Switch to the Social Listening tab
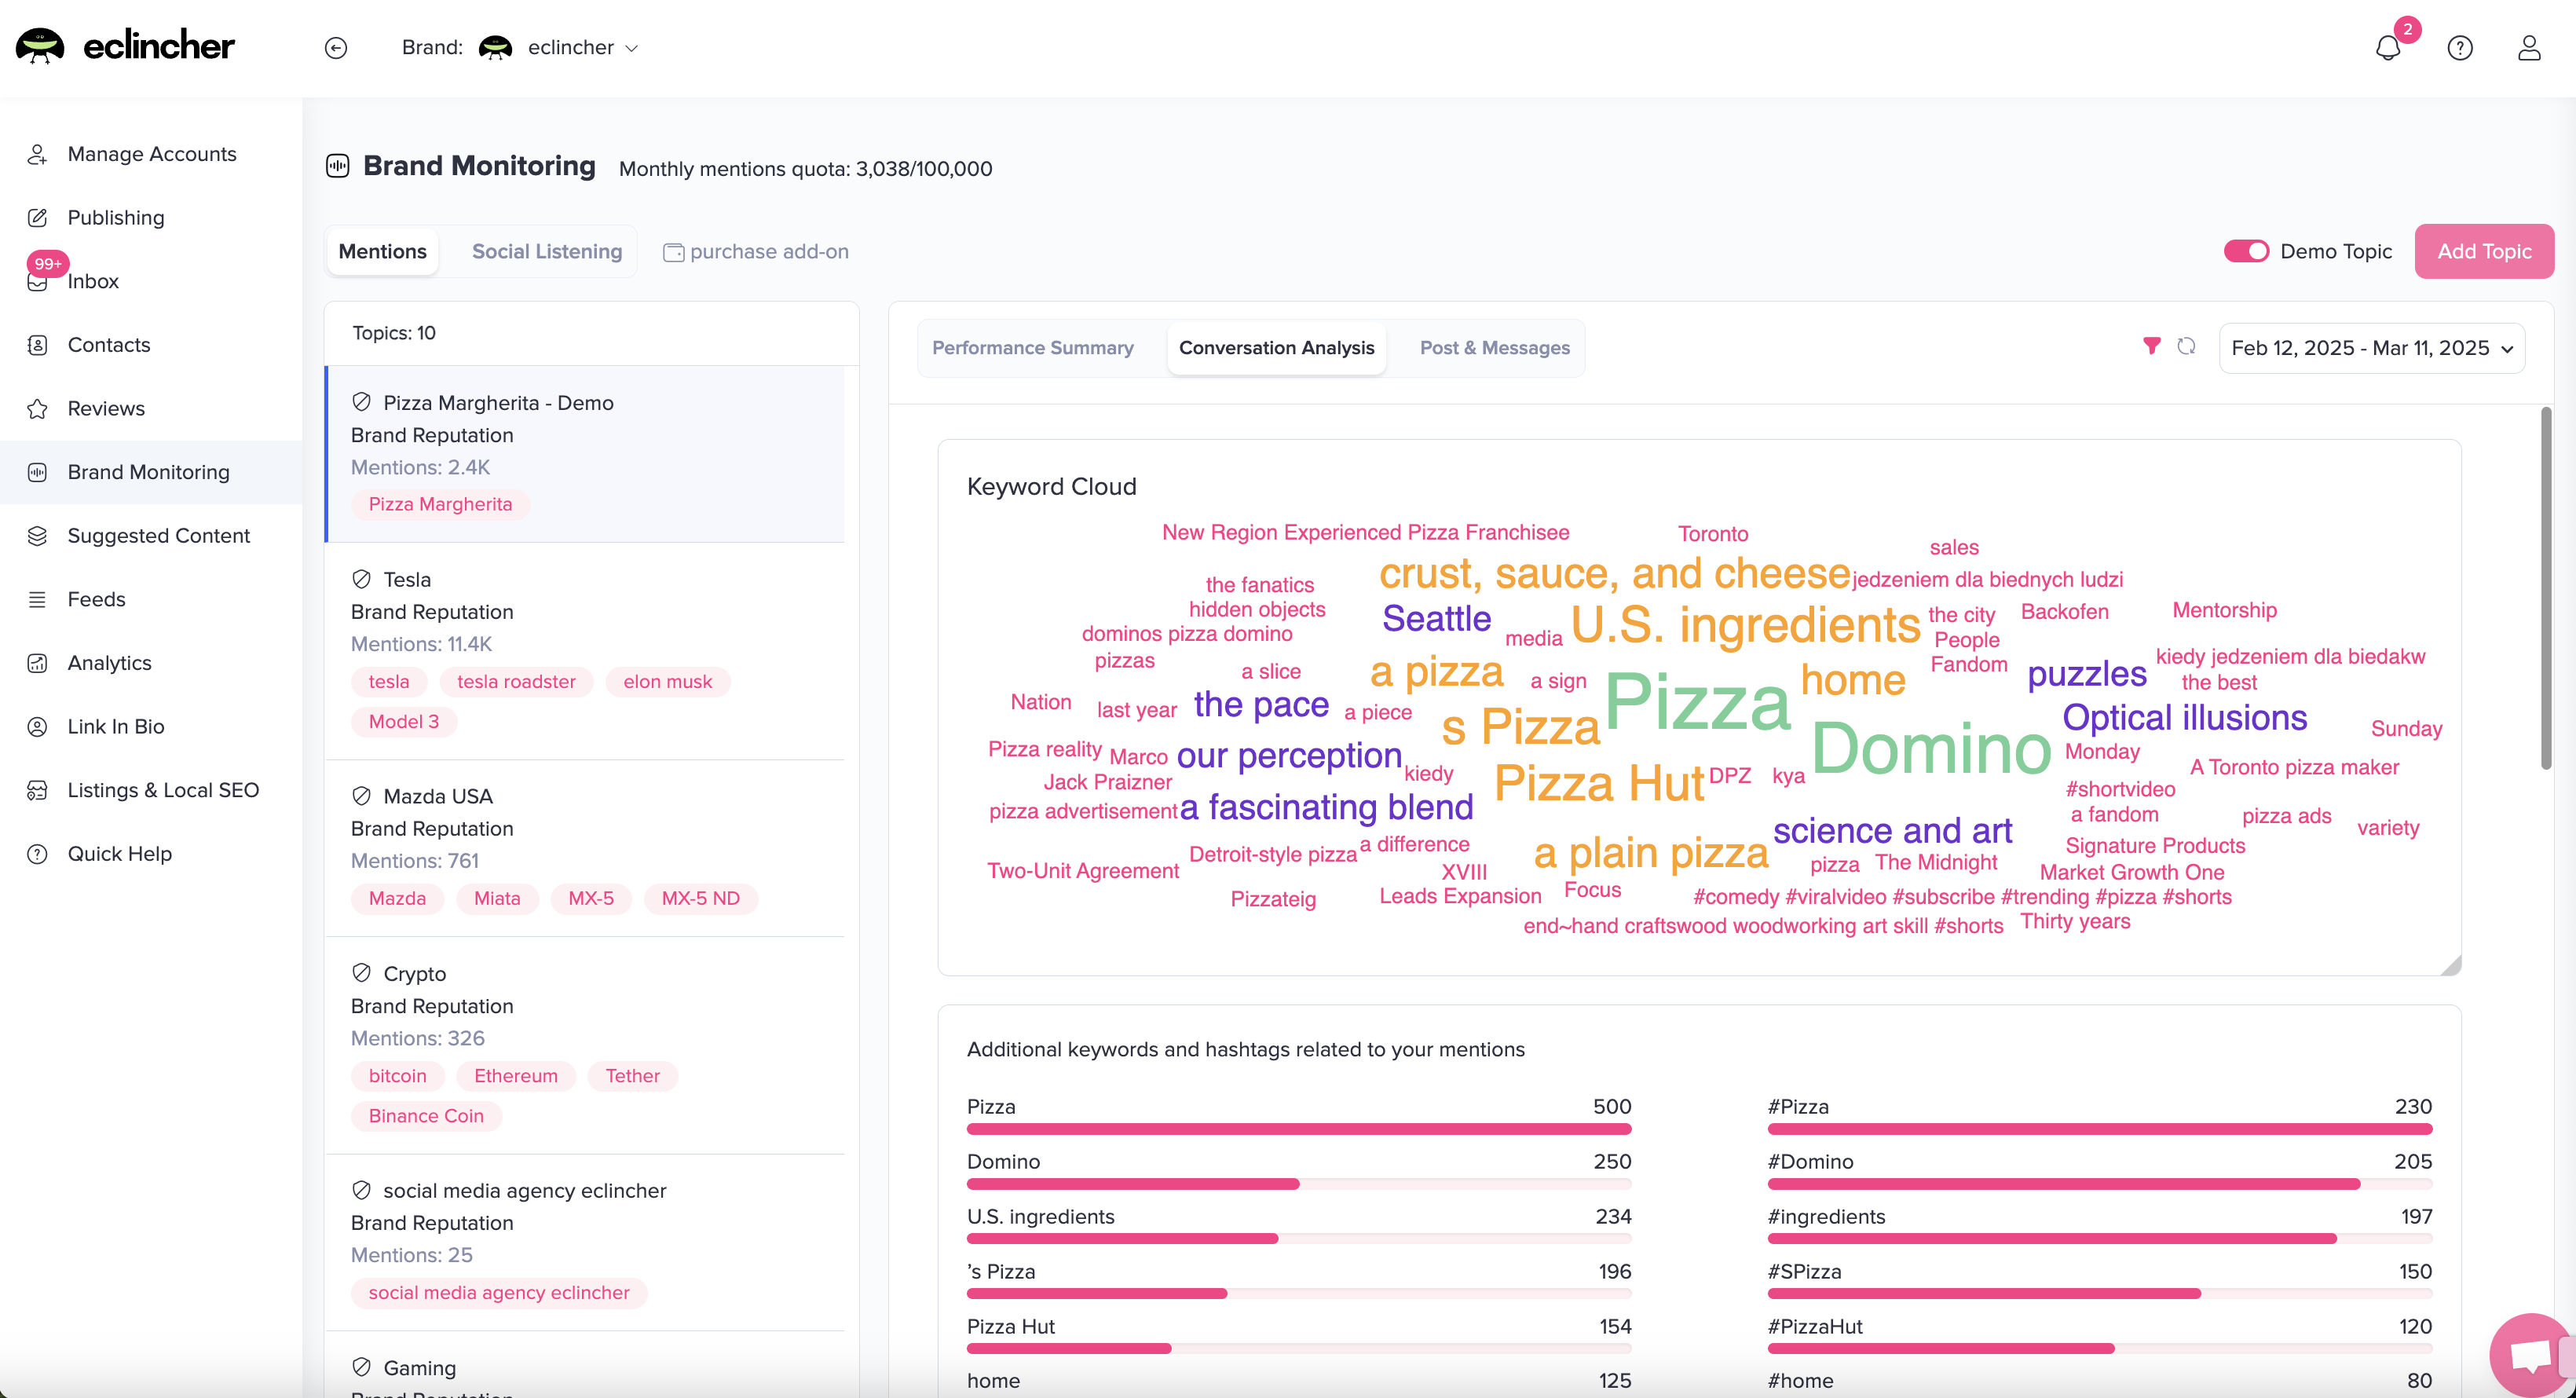The height and width of the screenshot is (1398, 2576). coord(546,251)
